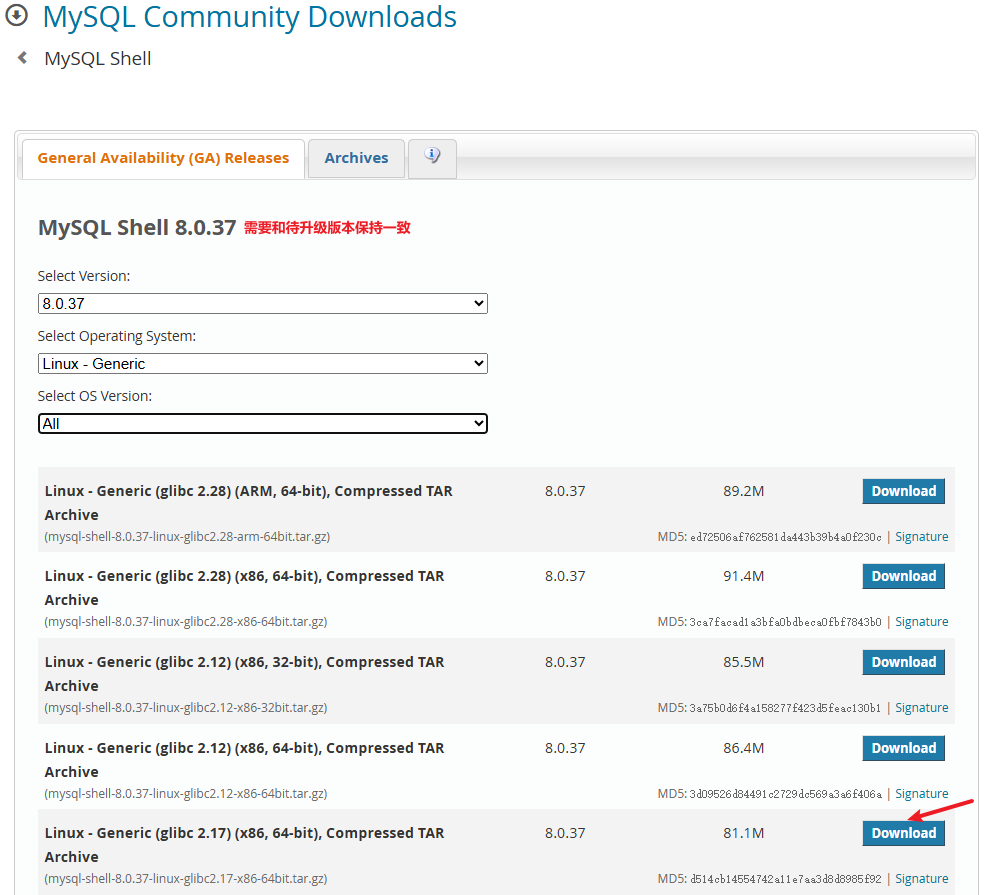This screenshot has height=895, width=999.
Task: Open the Select OS Version dropdown showing All
Action: 262,424
